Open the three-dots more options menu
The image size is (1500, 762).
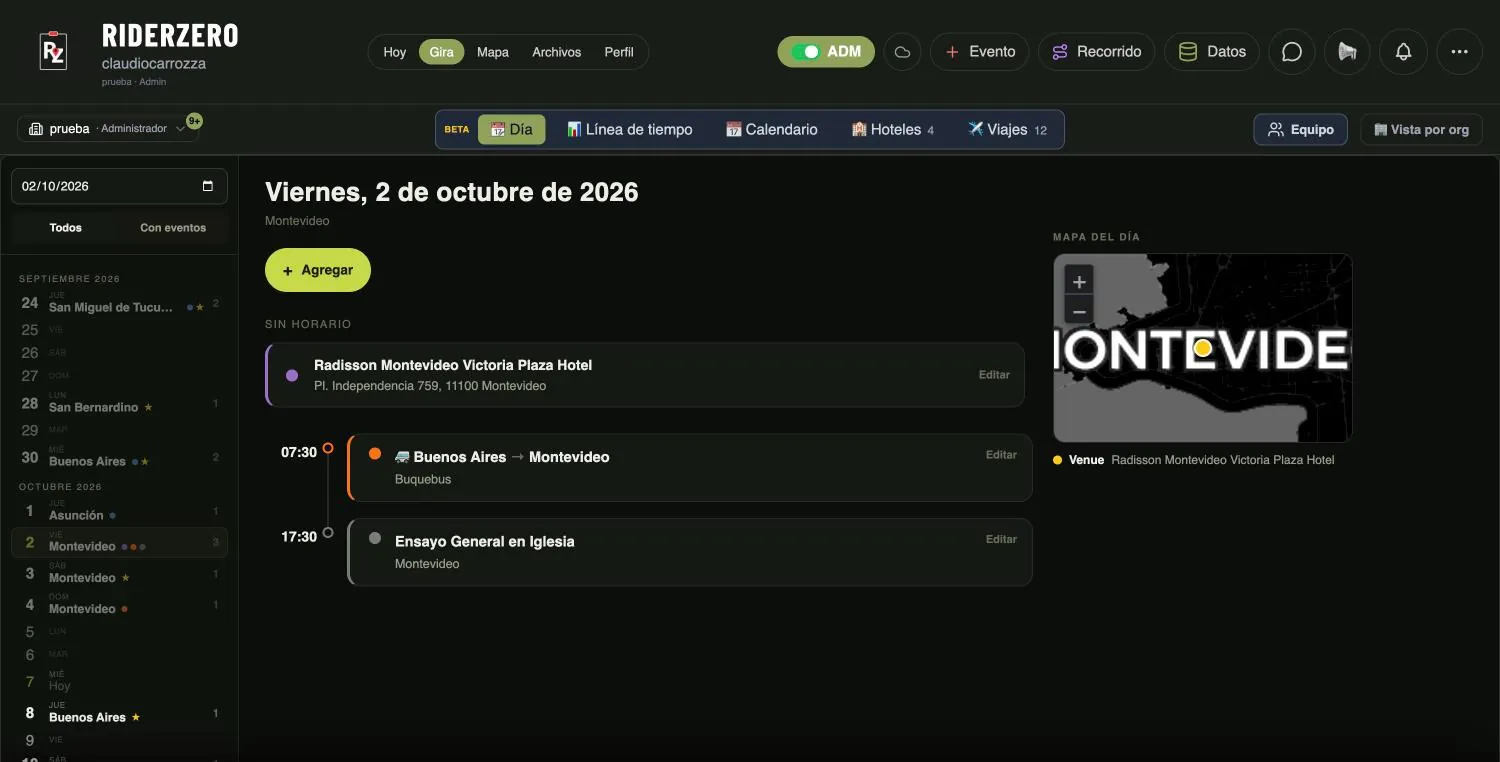pos(1460,52)
